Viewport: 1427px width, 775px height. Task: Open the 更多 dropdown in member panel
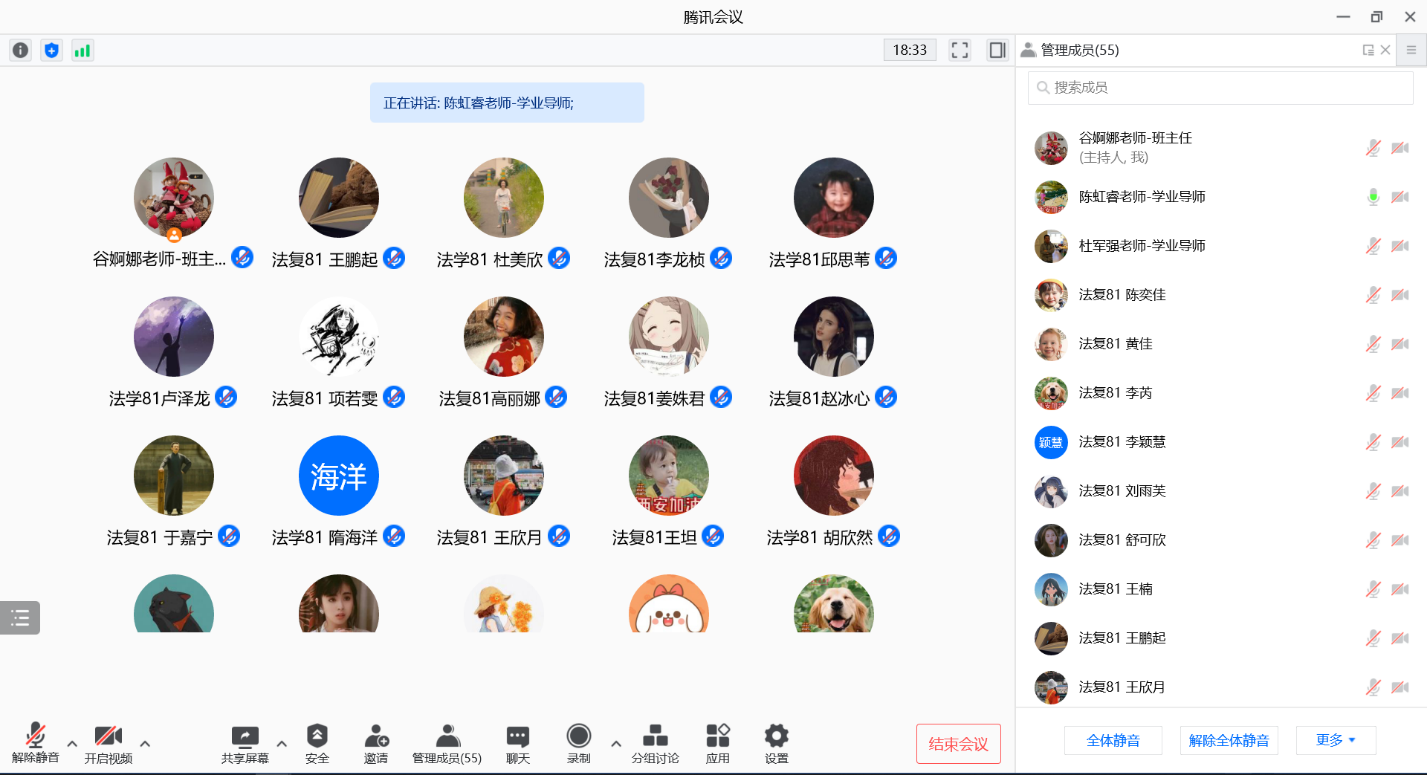(1336, 740)
